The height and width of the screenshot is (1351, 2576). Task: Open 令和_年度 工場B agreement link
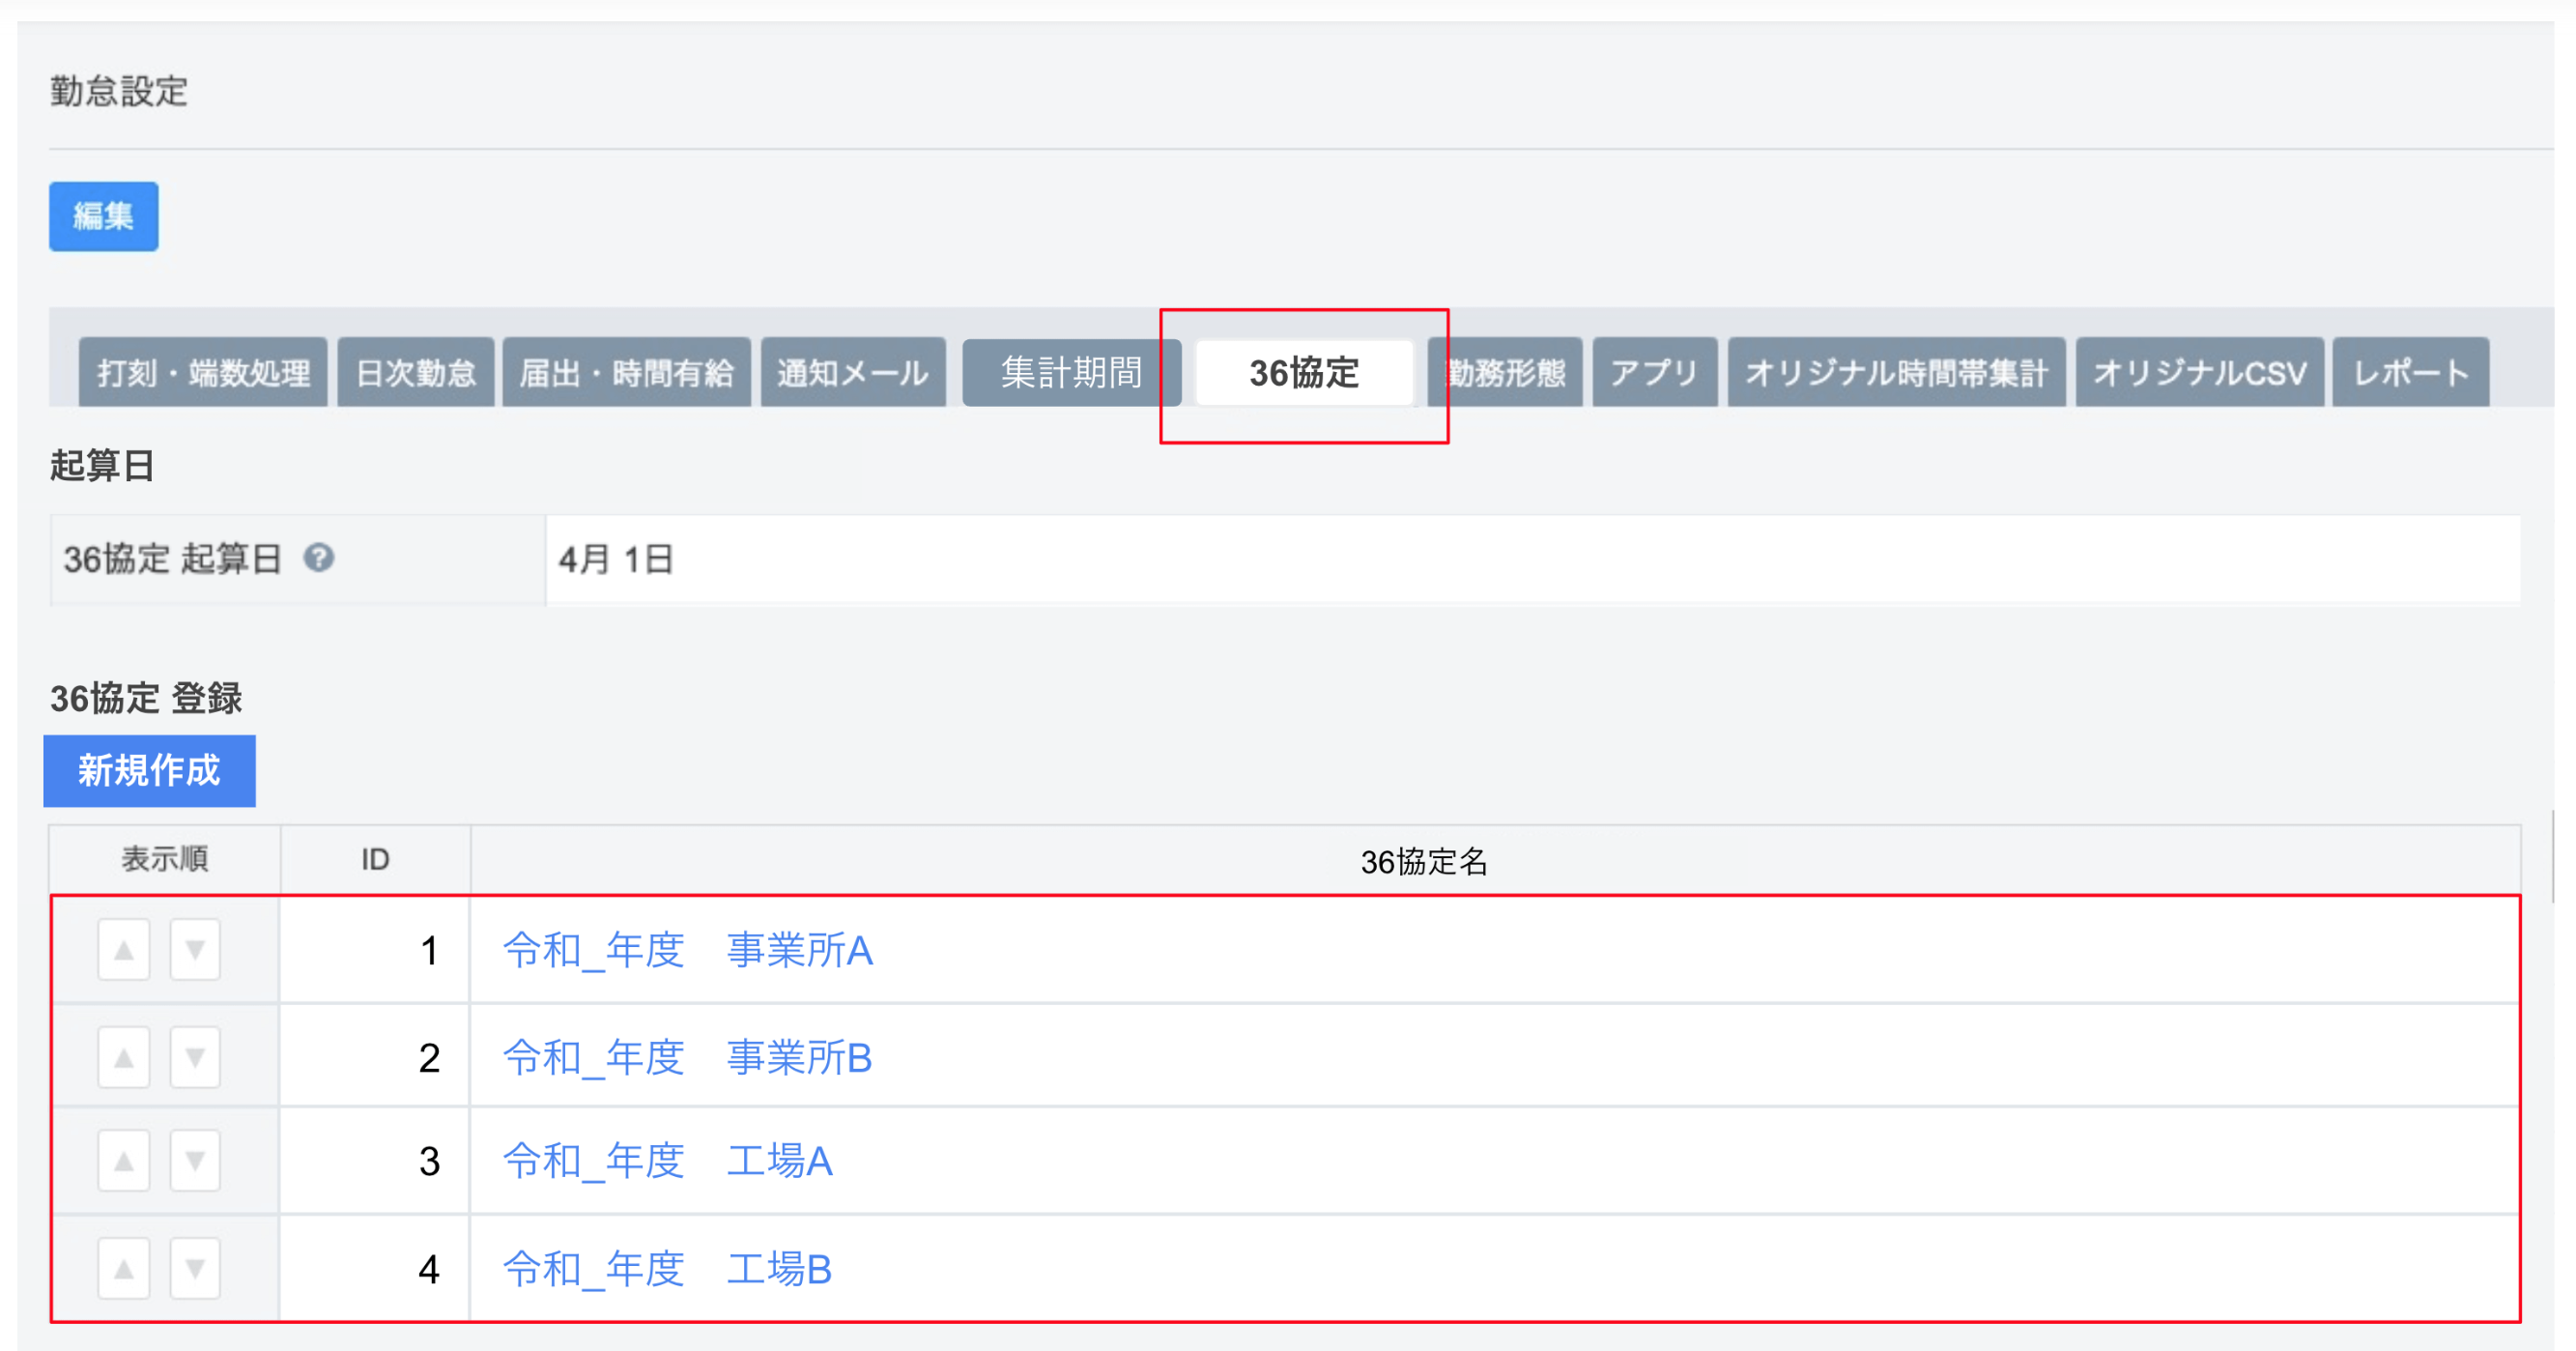click(668, 1270)
